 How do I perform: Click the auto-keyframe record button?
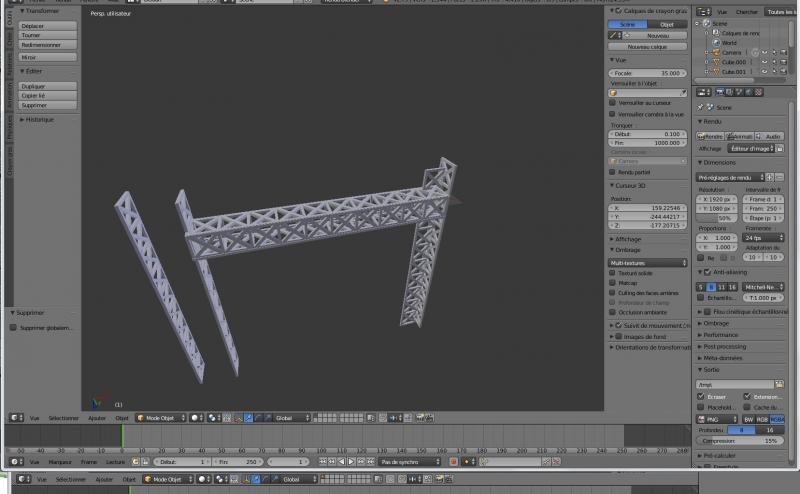tap(453, 462)
